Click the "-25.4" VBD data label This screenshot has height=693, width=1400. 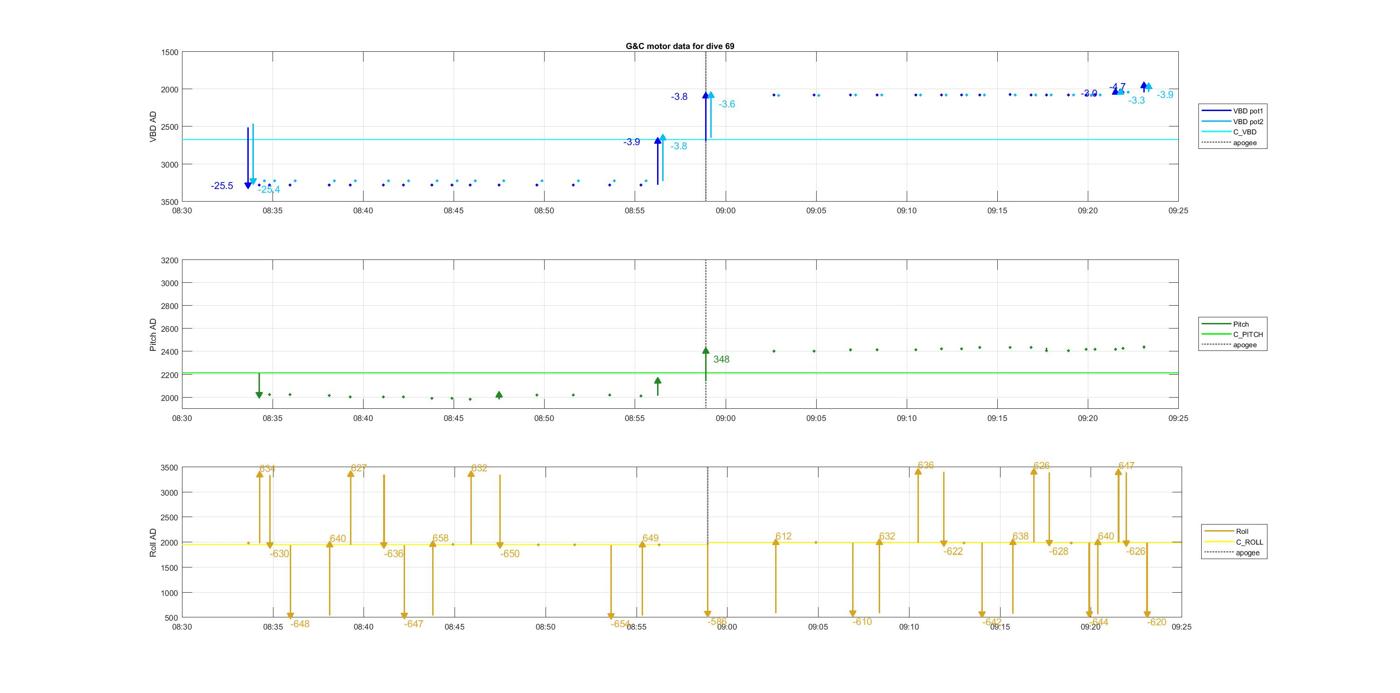coord(270,190)
